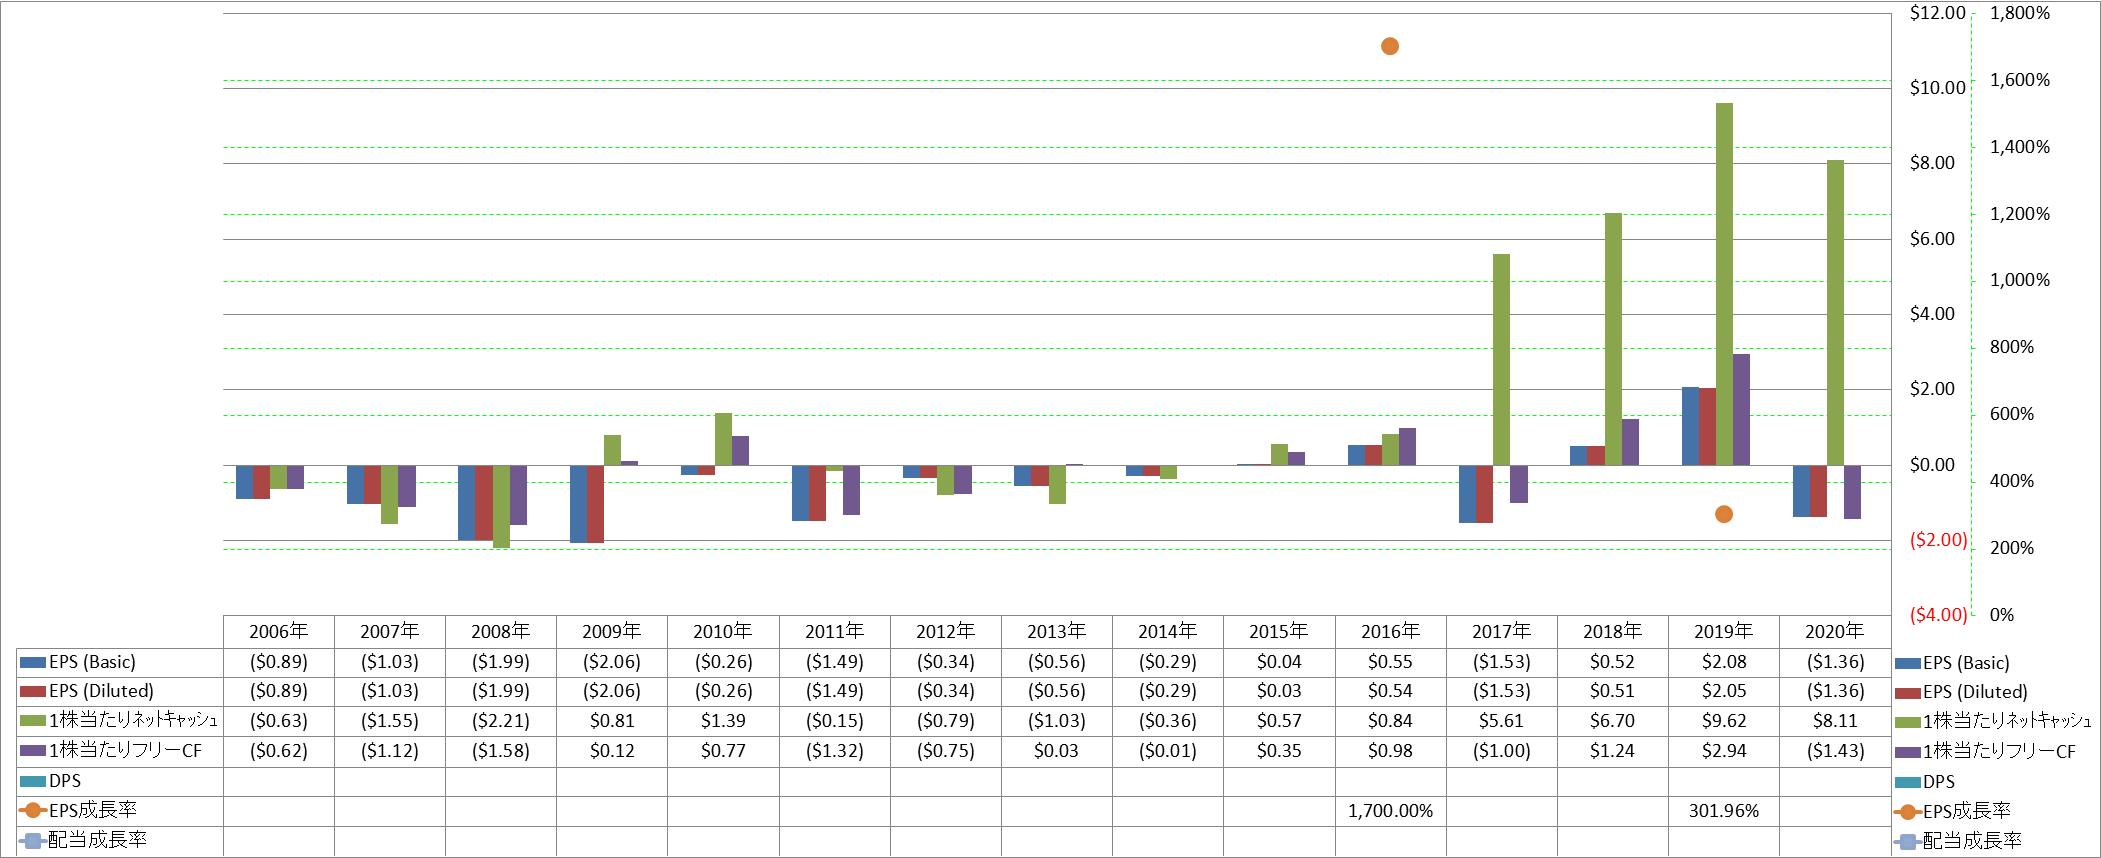This screenshot has width=2101, height=858.
Task: Select the 2006年 column header
Action: click(x=279, y=632)
